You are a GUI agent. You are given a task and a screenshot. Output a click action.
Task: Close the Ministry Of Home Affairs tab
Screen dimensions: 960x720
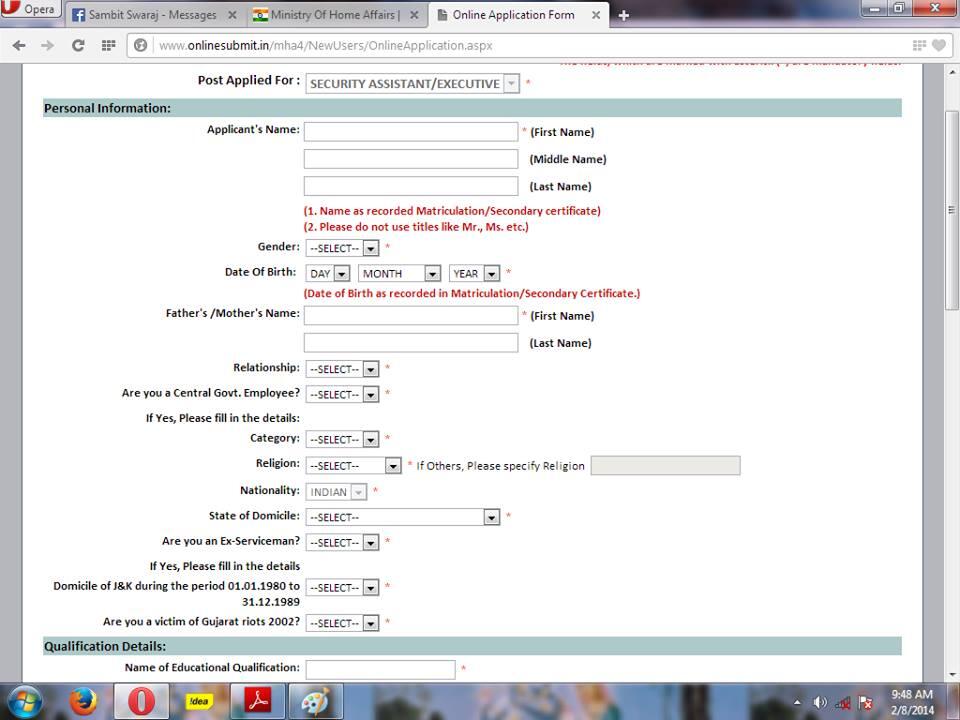pyautogui.click(x=414, y=15)
